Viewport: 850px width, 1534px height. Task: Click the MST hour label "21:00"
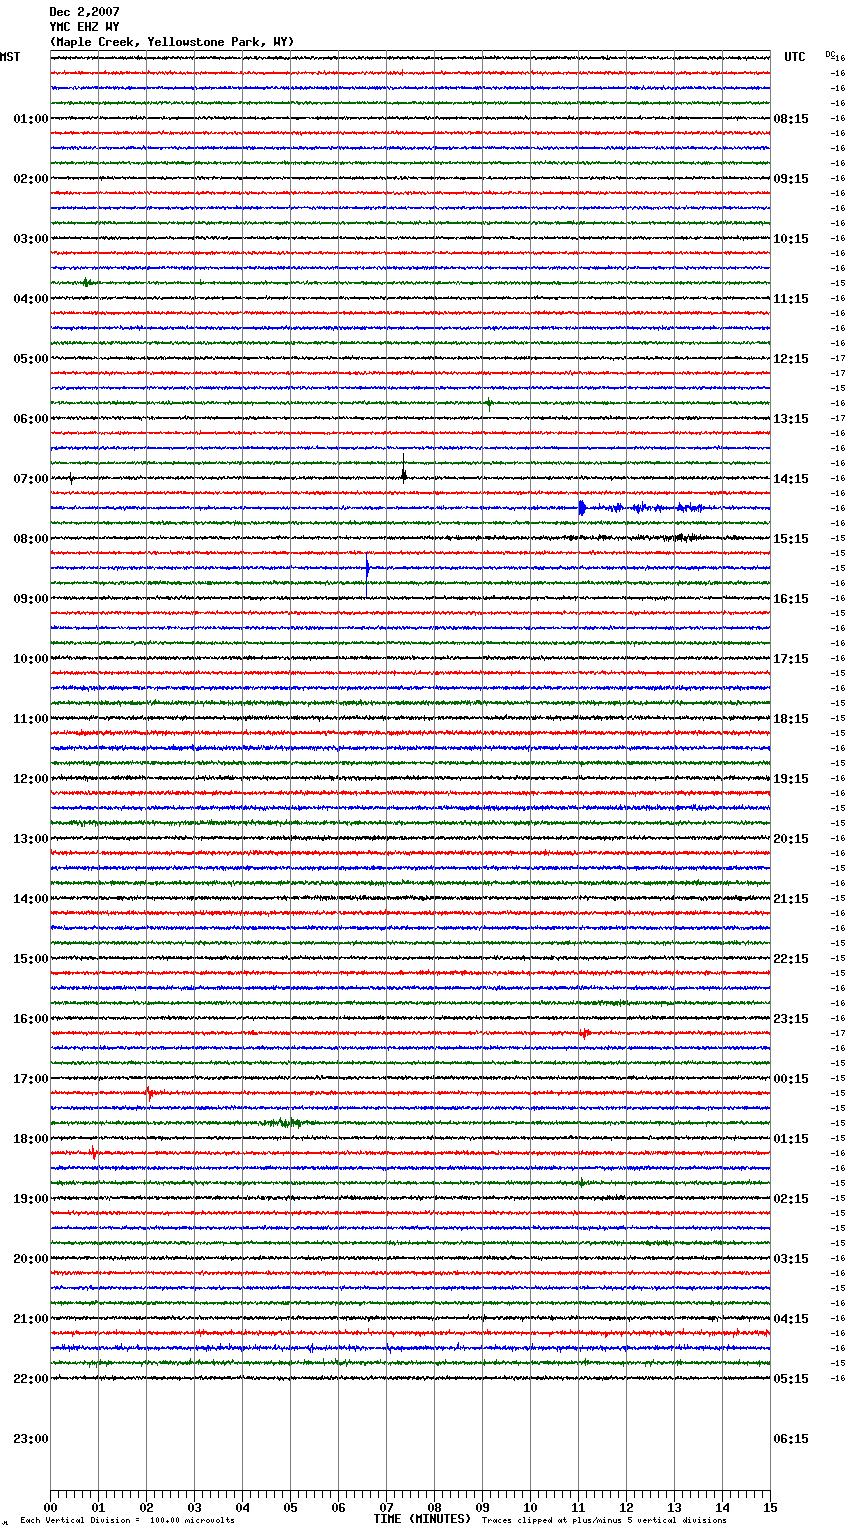31,1319
